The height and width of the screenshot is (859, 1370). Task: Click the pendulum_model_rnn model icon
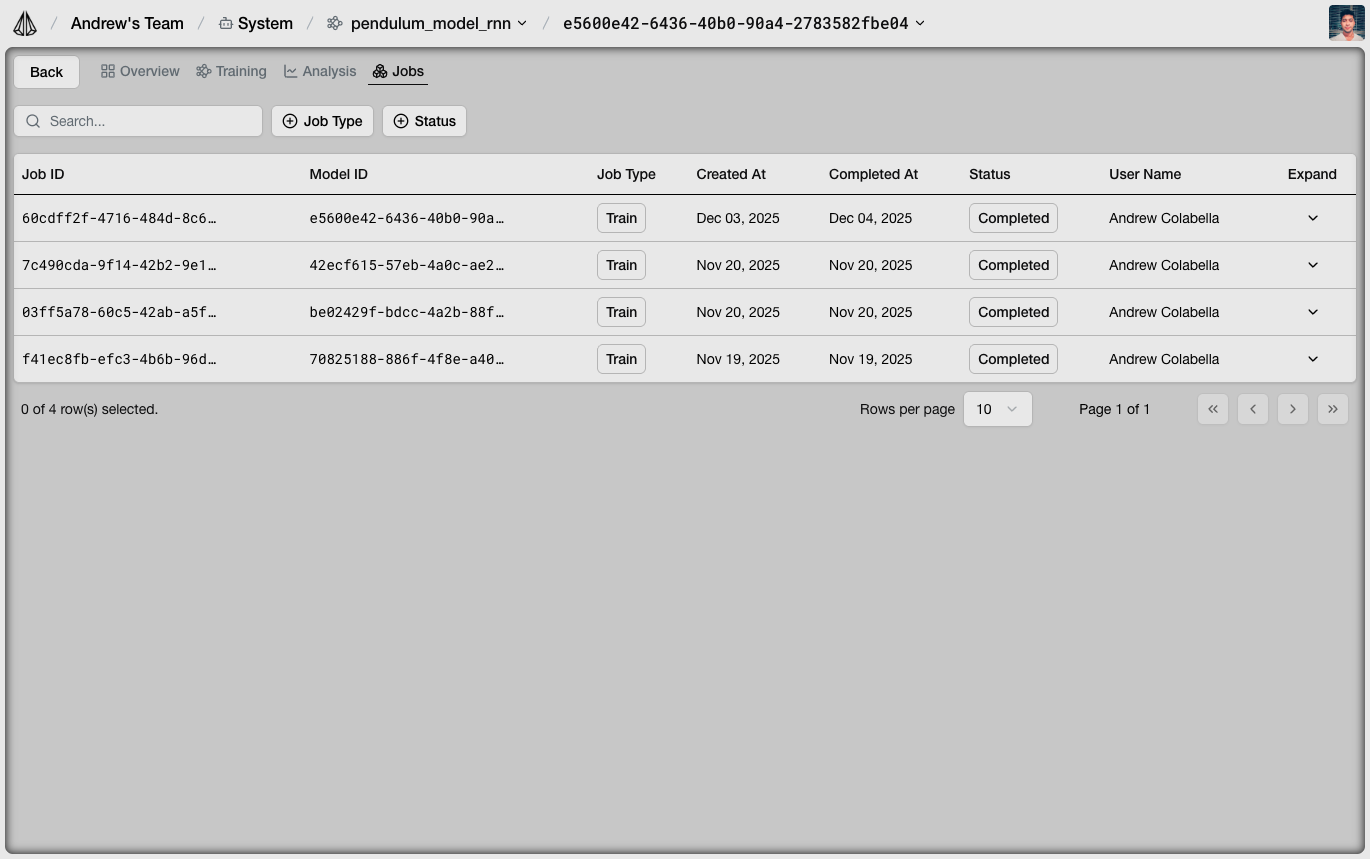click(333, 22)
